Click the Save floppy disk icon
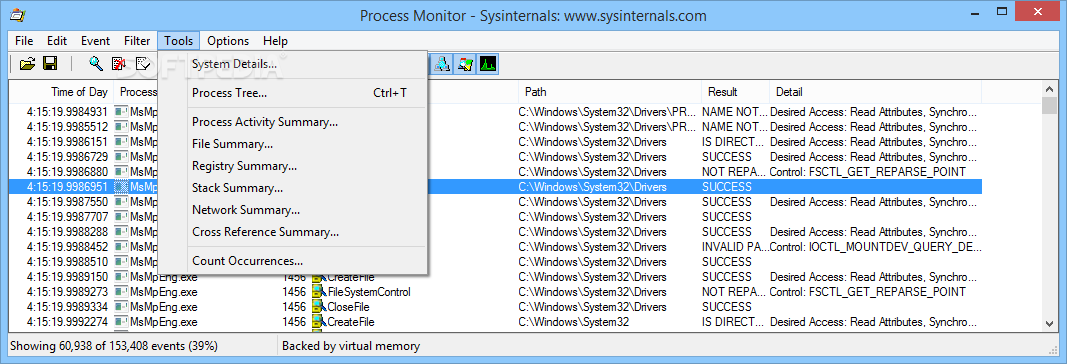 click(50, 64)
